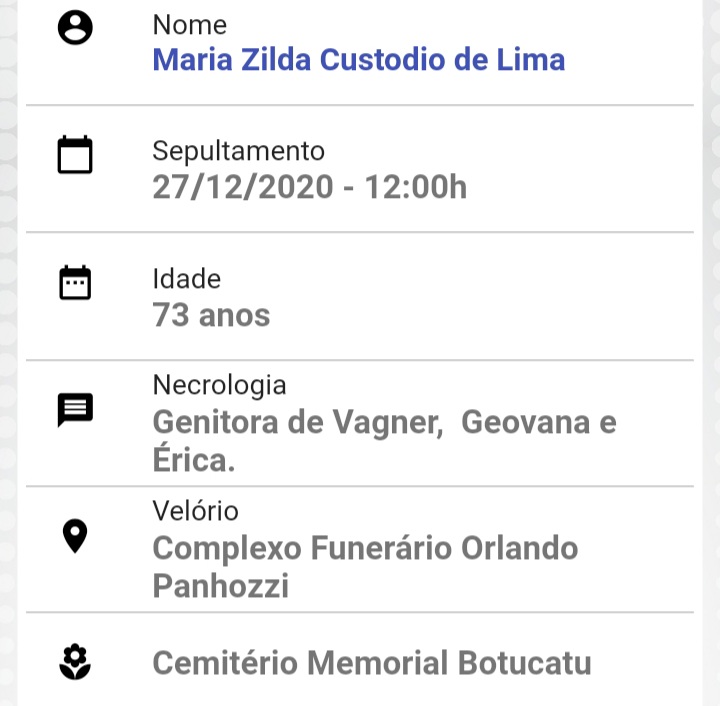The height and width of the screenshot is (706, 720).
Task: Open the name Maria Zilda Custodio de Lima
Action: tap(359, 60)
